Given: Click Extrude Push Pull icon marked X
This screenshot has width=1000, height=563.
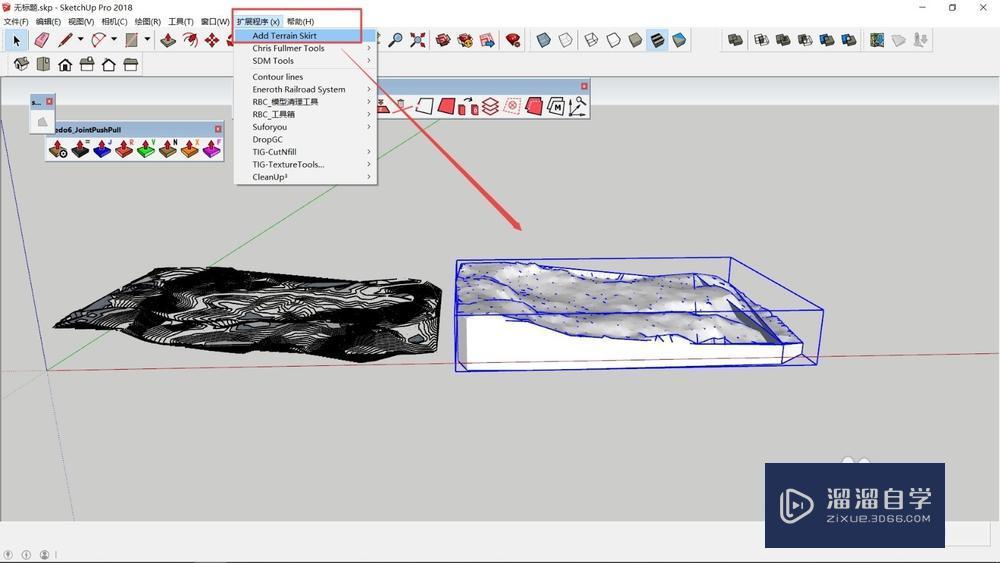Looking at the screenshot, I should click(189, 149).
